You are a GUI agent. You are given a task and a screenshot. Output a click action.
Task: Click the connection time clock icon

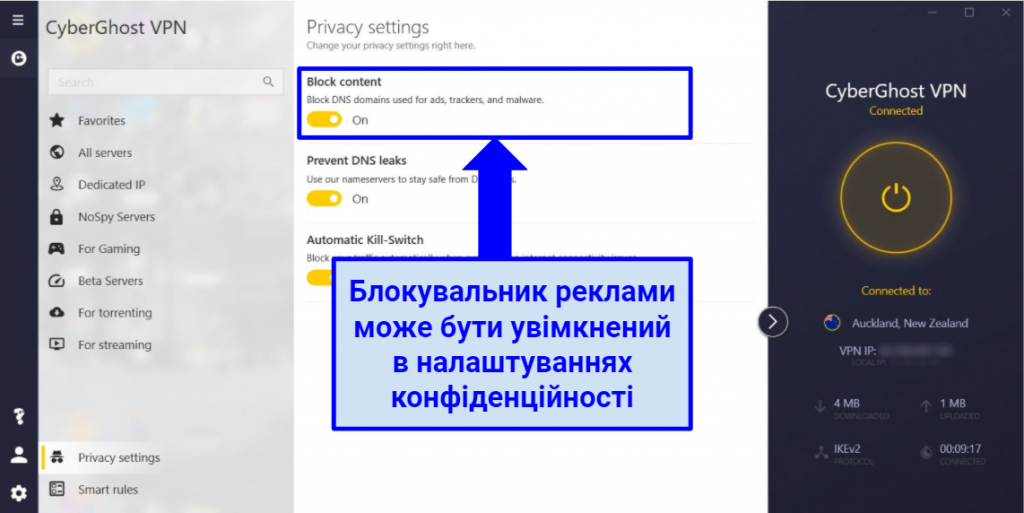[x=927, y=452]
